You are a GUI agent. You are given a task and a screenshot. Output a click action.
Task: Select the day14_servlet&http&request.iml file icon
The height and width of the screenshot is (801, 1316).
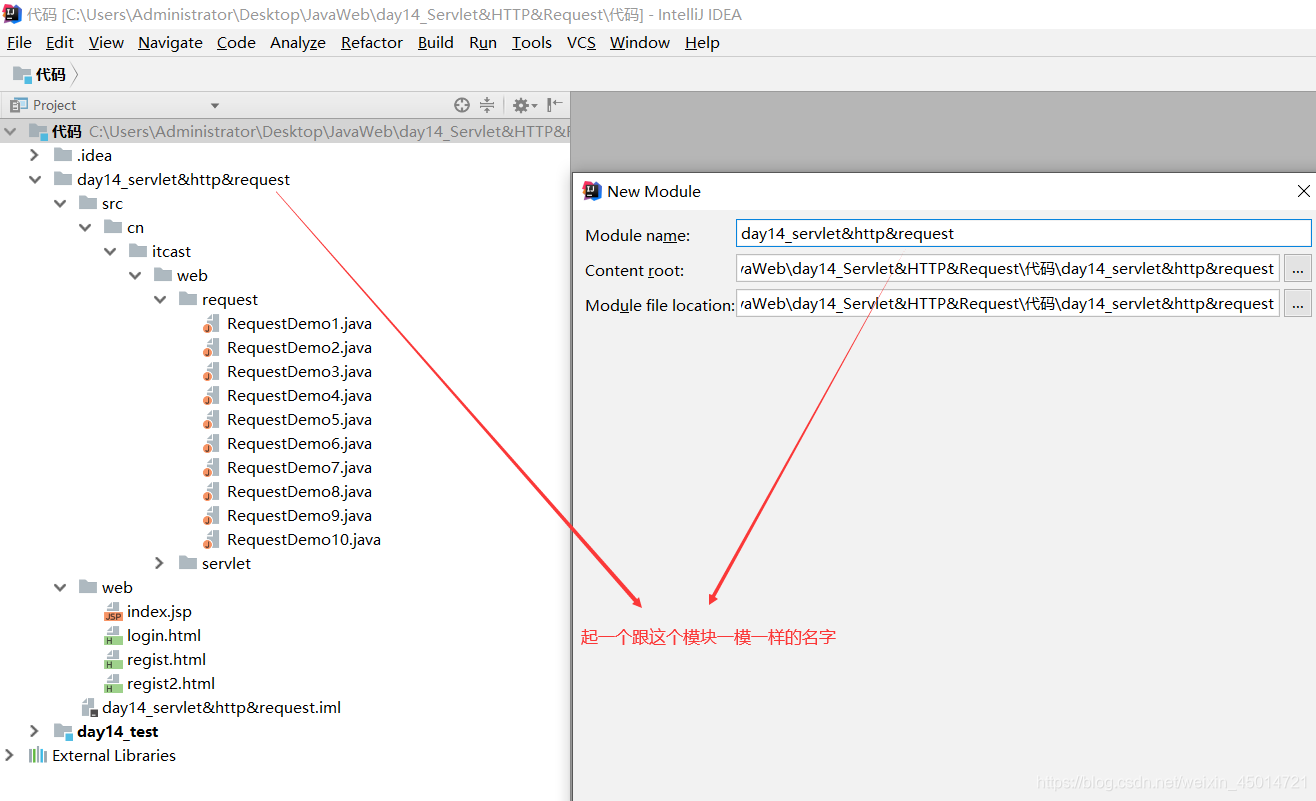pos(90,708)
